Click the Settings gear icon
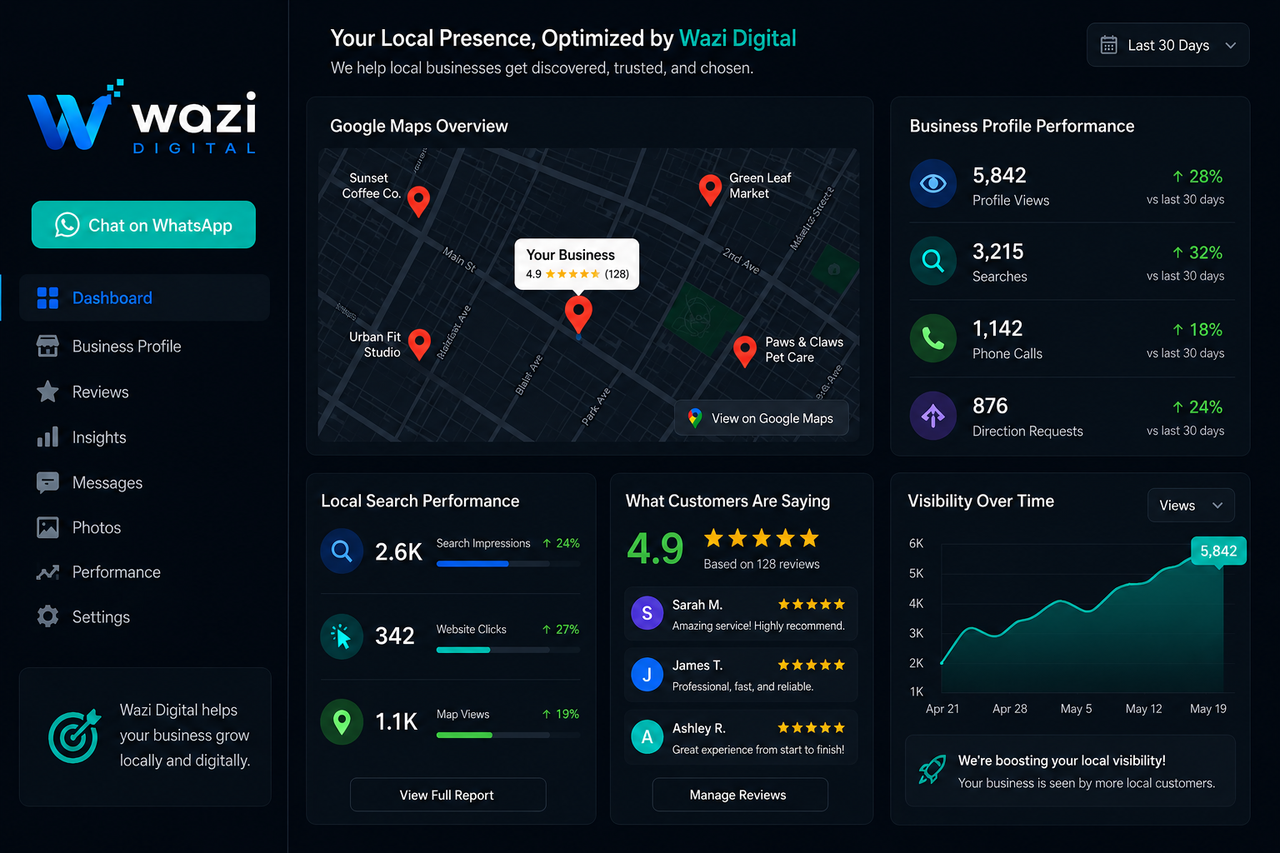The height and width of the screenshot is (853, 1280). (x=47, y=617)
